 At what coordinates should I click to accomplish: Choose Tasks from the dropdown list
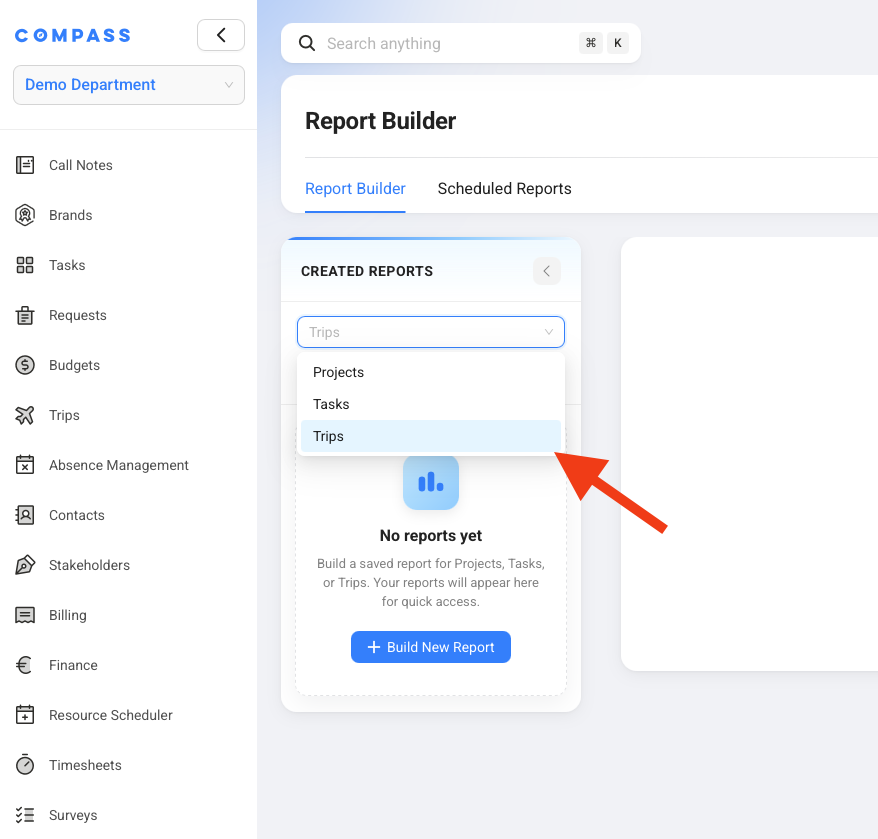click(x=431, y=404)
